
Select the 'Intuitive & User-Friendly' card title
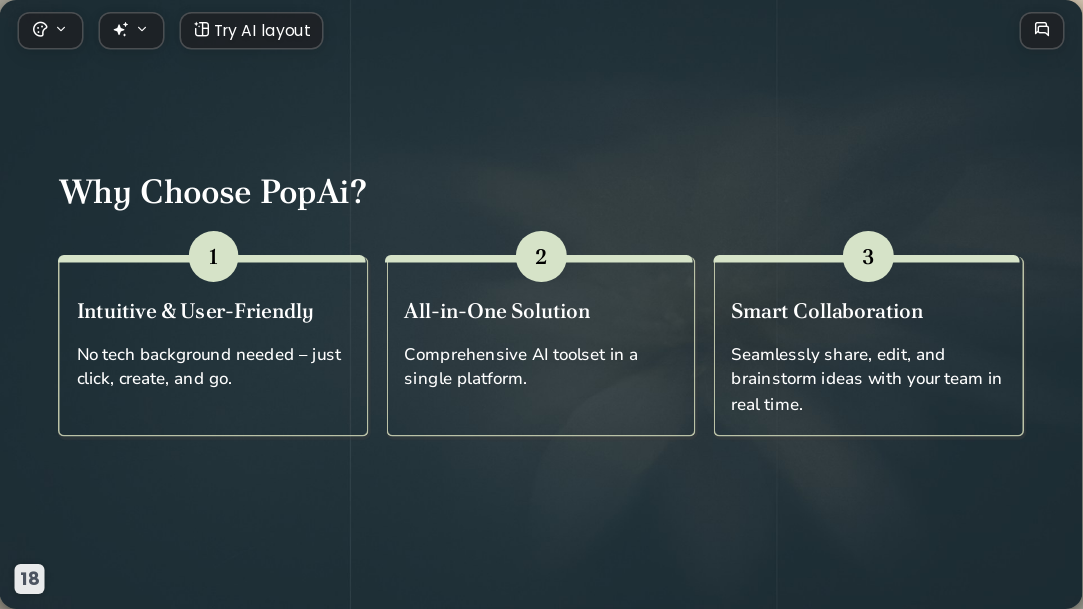(x=195, y=311)
